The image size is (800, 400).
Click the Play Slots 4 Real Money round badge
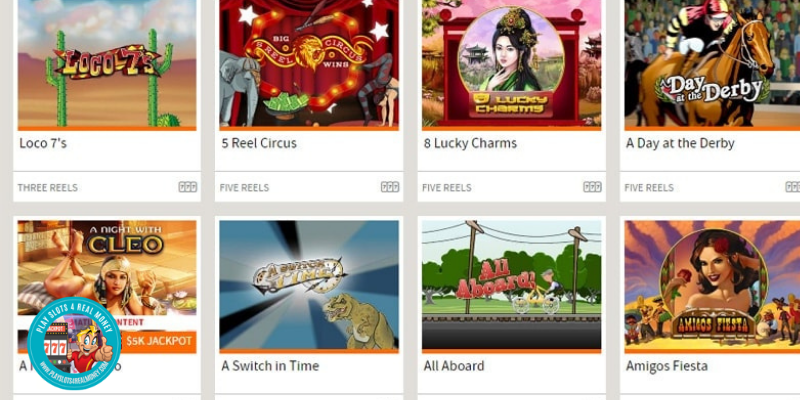[x=74, y=343]
